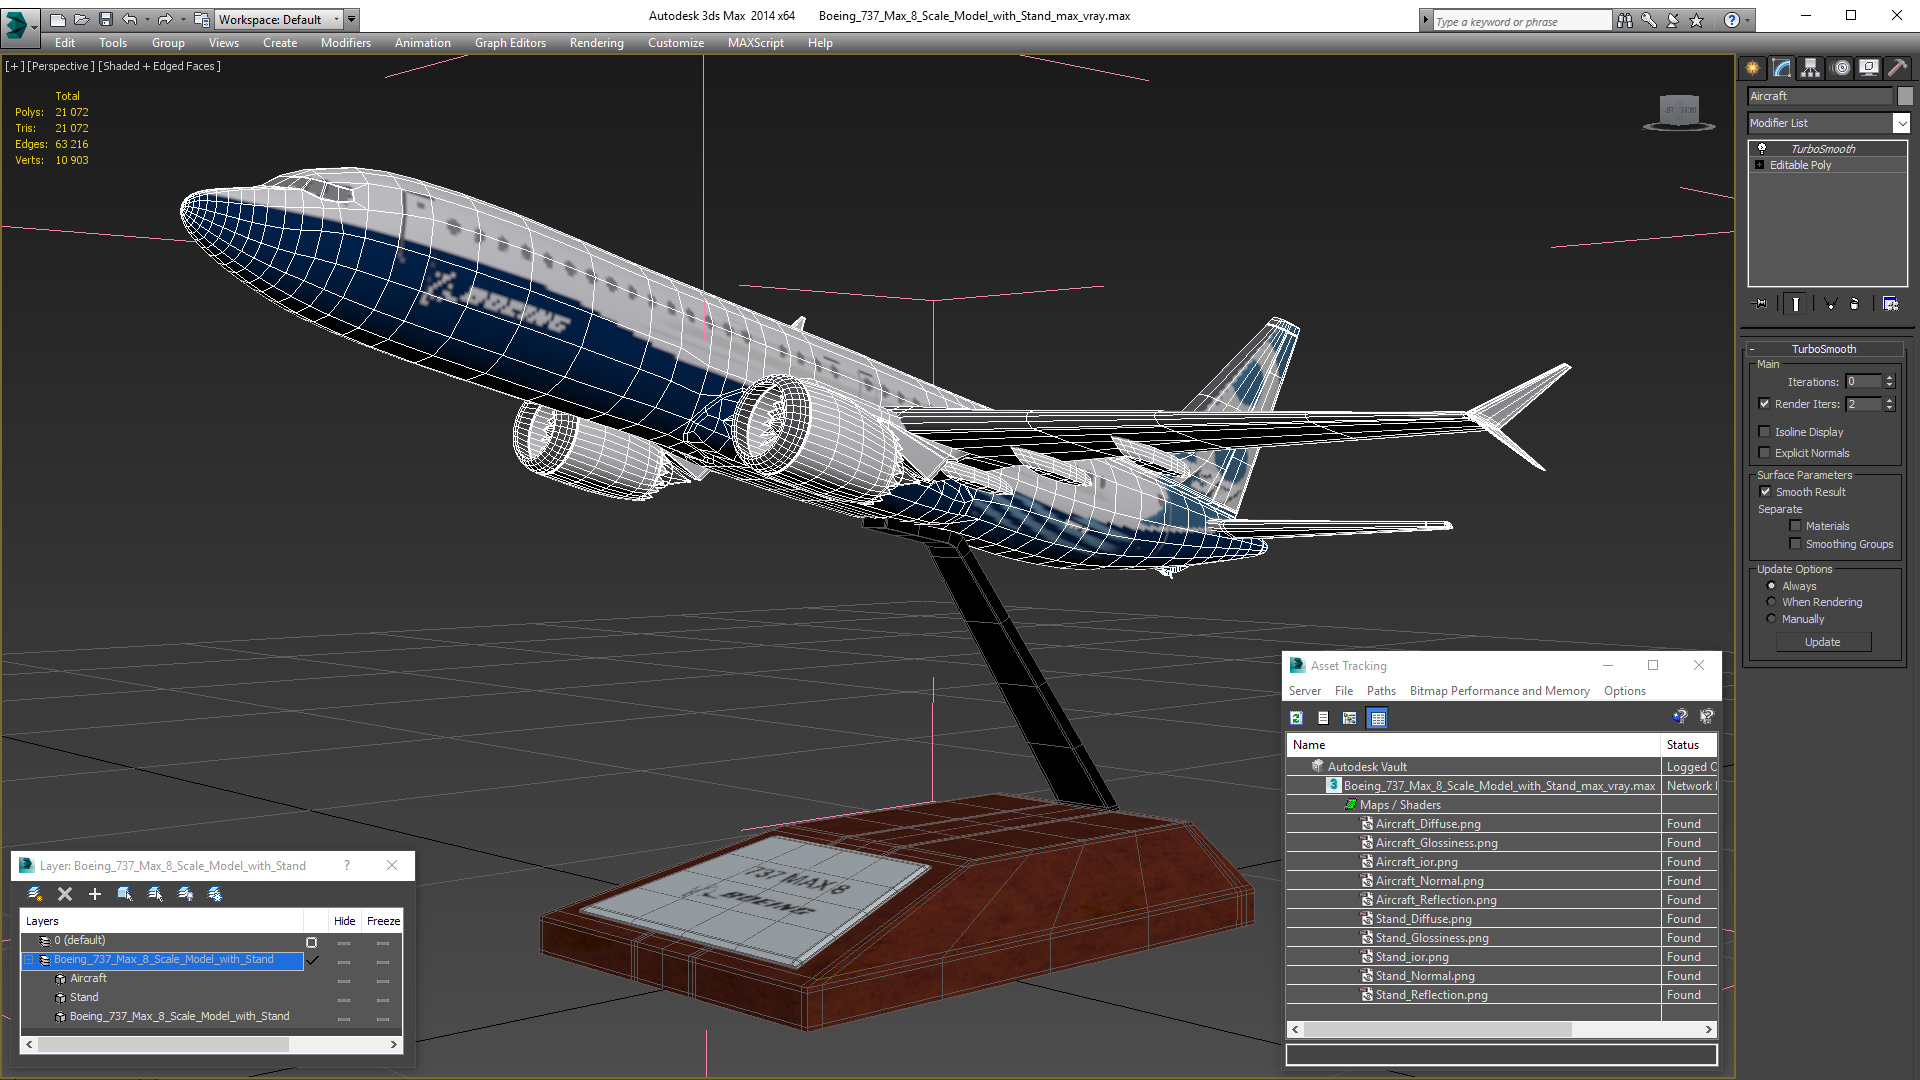
Task: Switch to the Modify command panel tab
Action: click(x=1782, y=68)
